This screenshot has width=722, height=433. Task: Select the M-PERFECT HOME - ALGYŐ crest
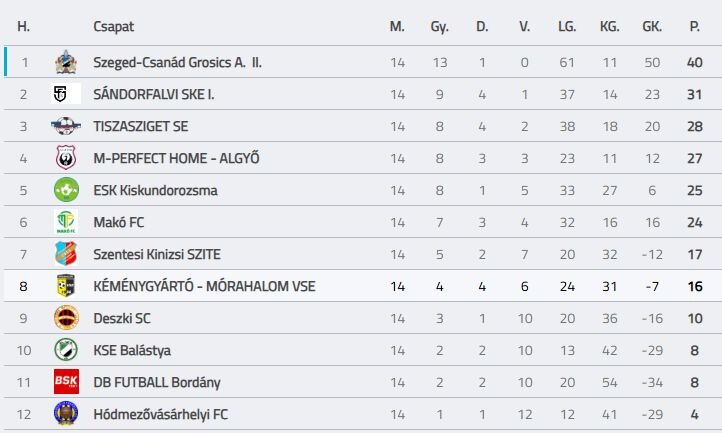pos(66,158)
